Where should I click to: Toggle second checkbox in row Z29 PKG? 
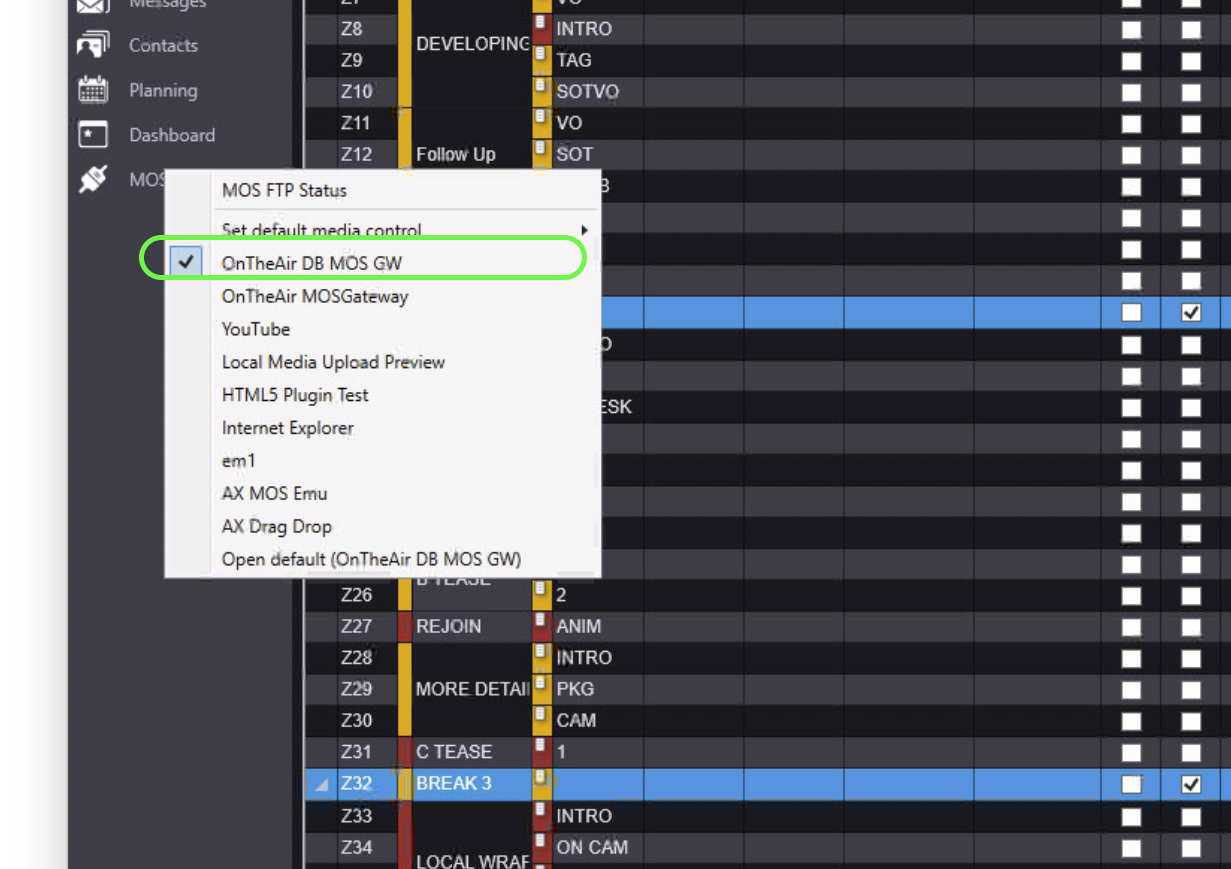(1191, 690)
